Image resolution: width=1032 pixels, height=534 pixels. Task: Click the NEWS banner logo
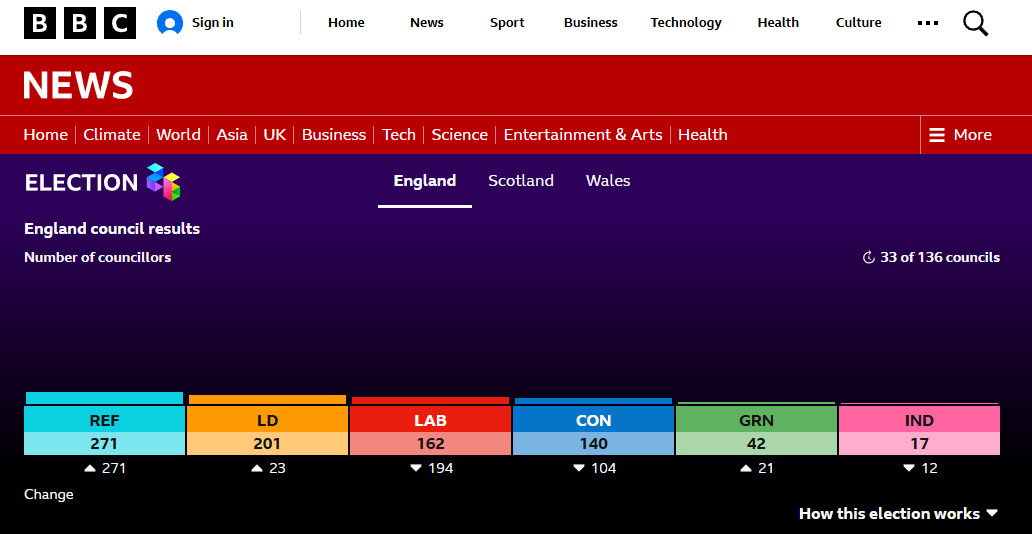78,85
